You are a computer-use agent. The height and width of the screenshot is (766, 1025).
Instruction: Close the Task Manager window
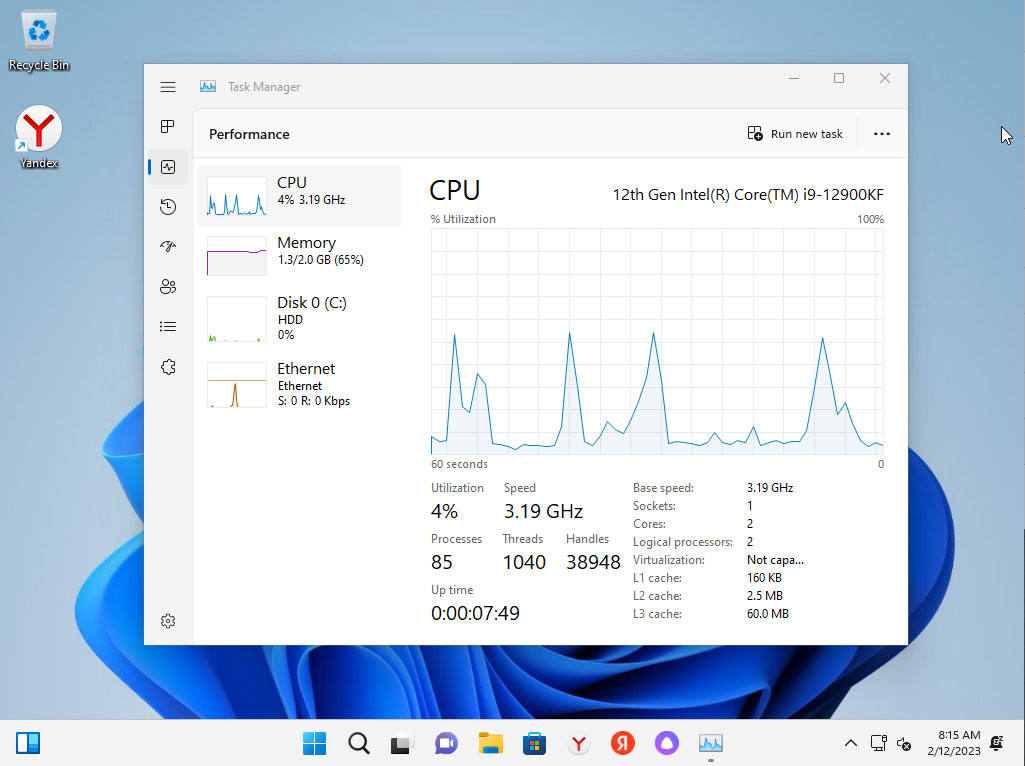point(884,78)
